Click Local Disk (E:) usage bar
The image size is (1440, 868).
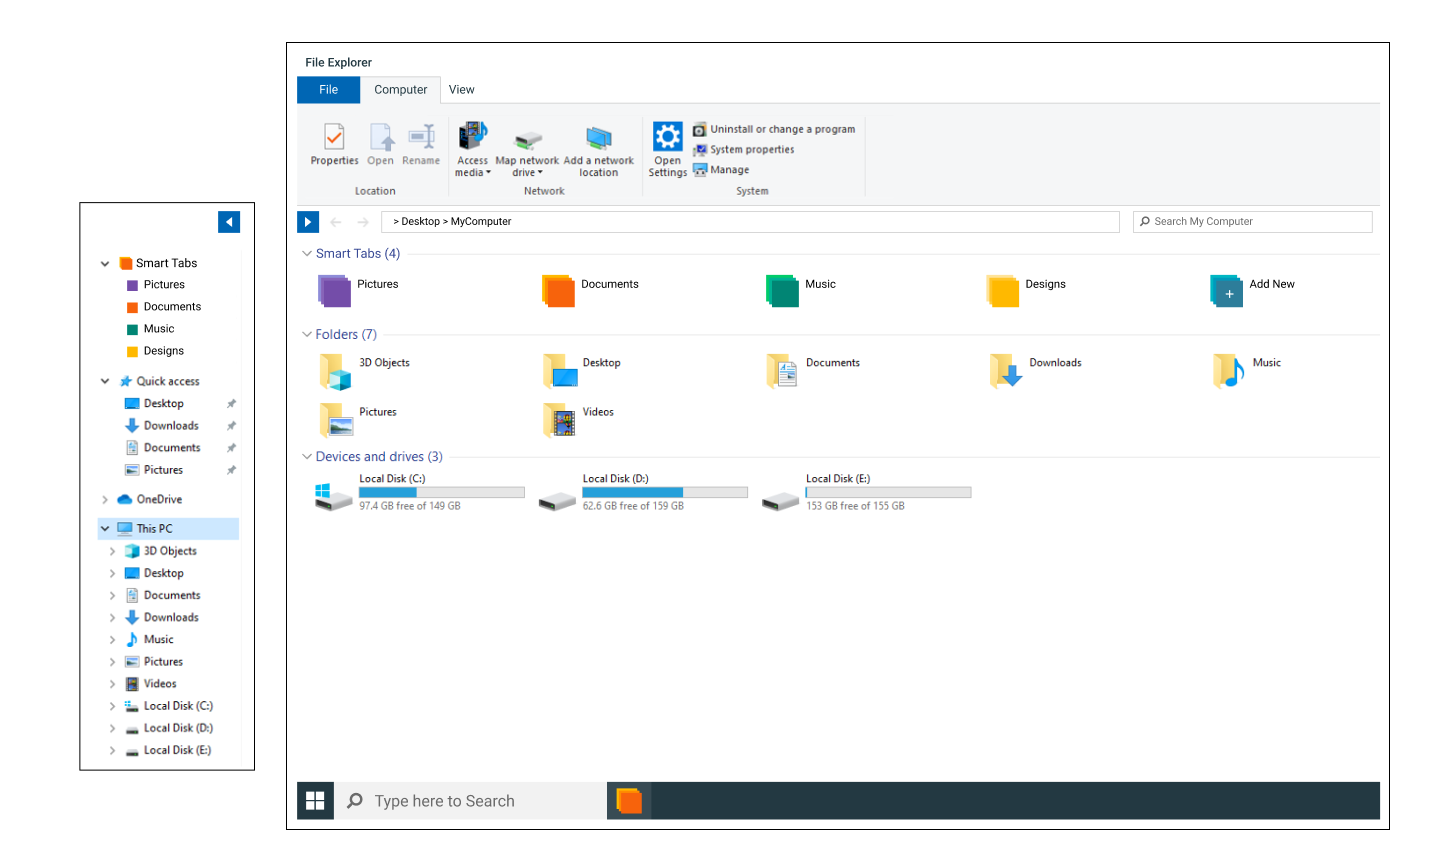coord(888,492)
